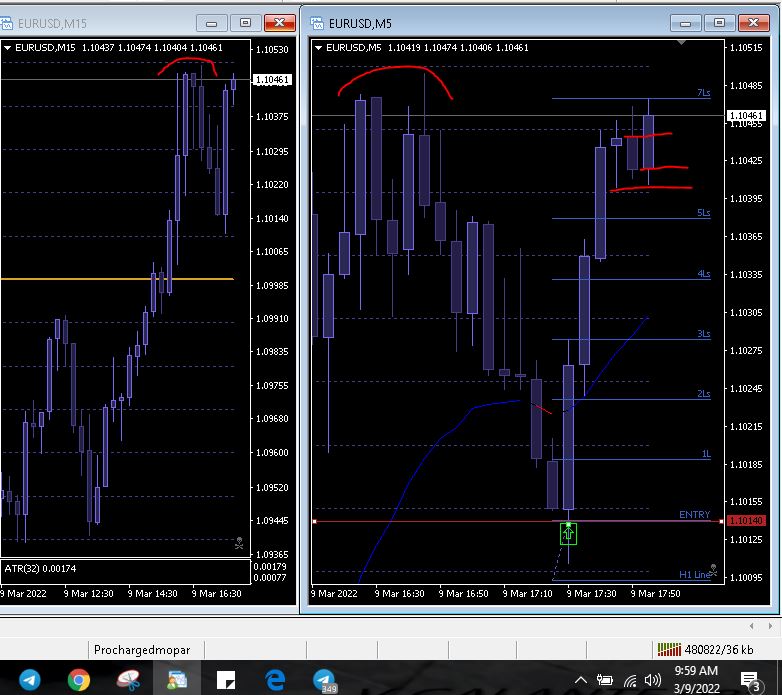Click the 2Ls level label
Image resolution: width=782 pixels, height=695 pixels.
[x=703, y=394]
